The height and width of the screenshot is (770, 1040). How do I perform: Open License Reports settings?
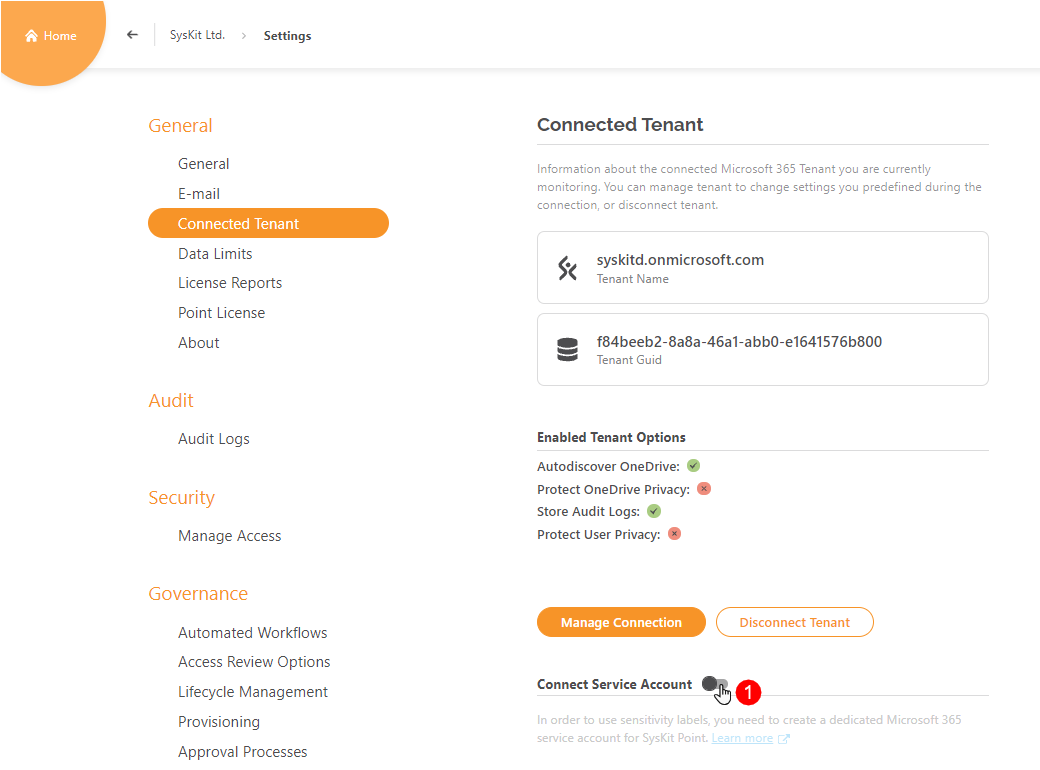pyautogui.click(x=229, y=283)
